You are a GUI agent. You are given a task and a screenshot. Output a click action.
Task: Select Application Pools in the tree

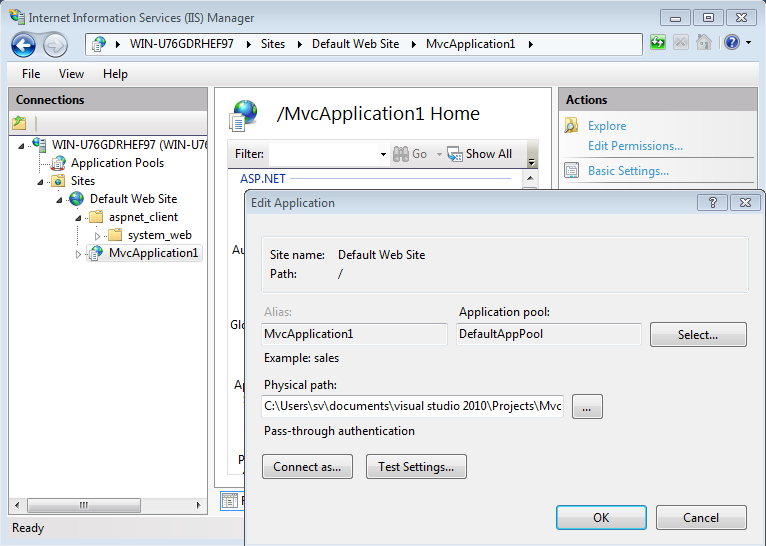coord(117,163)
